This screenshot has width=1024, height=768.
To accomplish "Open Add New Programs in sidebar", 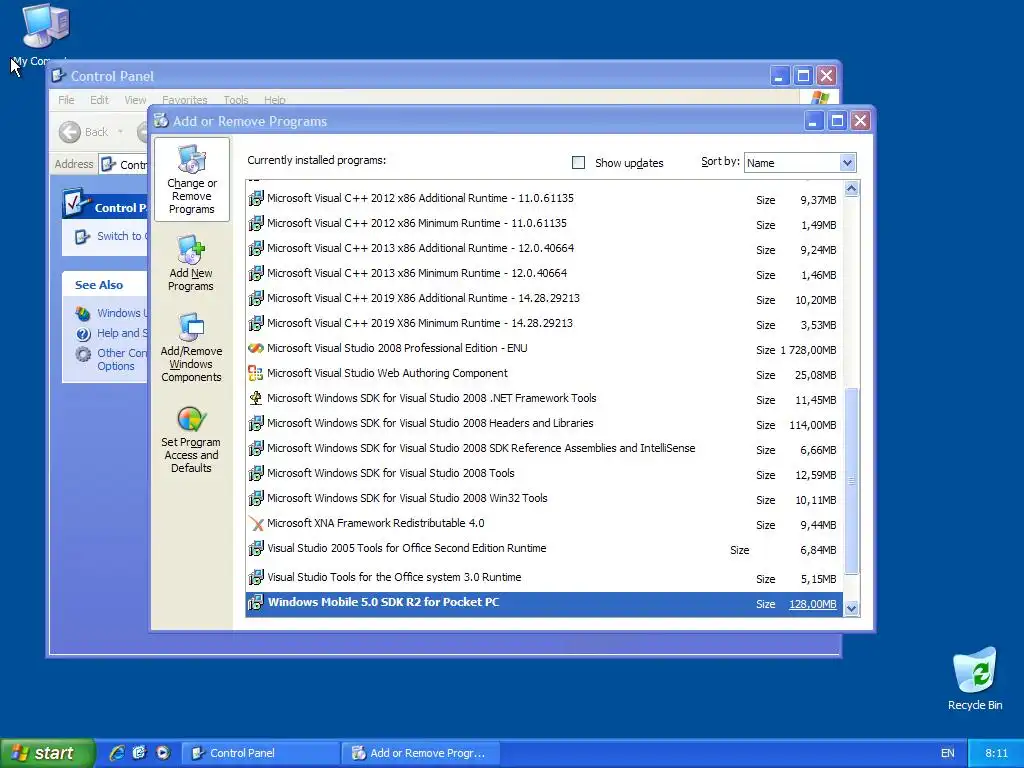I will [x=191, y=263].
